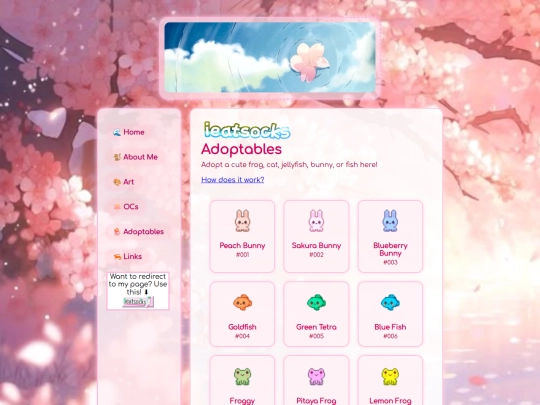Viewport: 540px width, 405px height.
Task: Navigate to OCs page
Action: 131,207
